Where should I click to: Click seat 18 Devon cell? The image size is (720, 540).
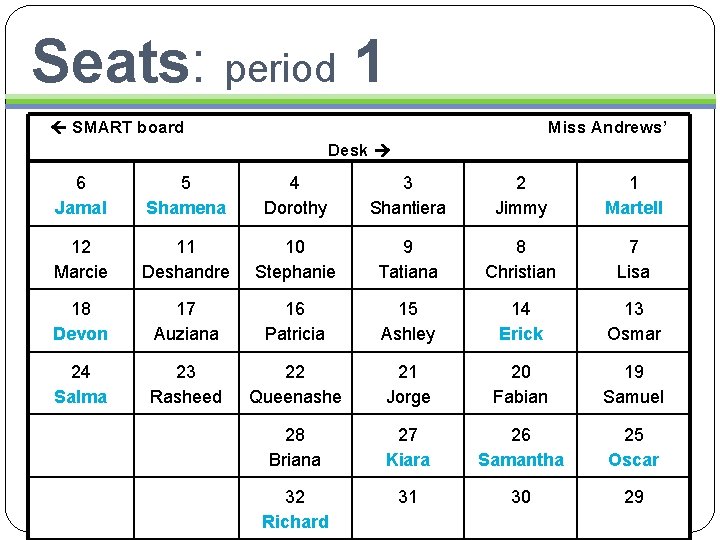click(80, 321)
